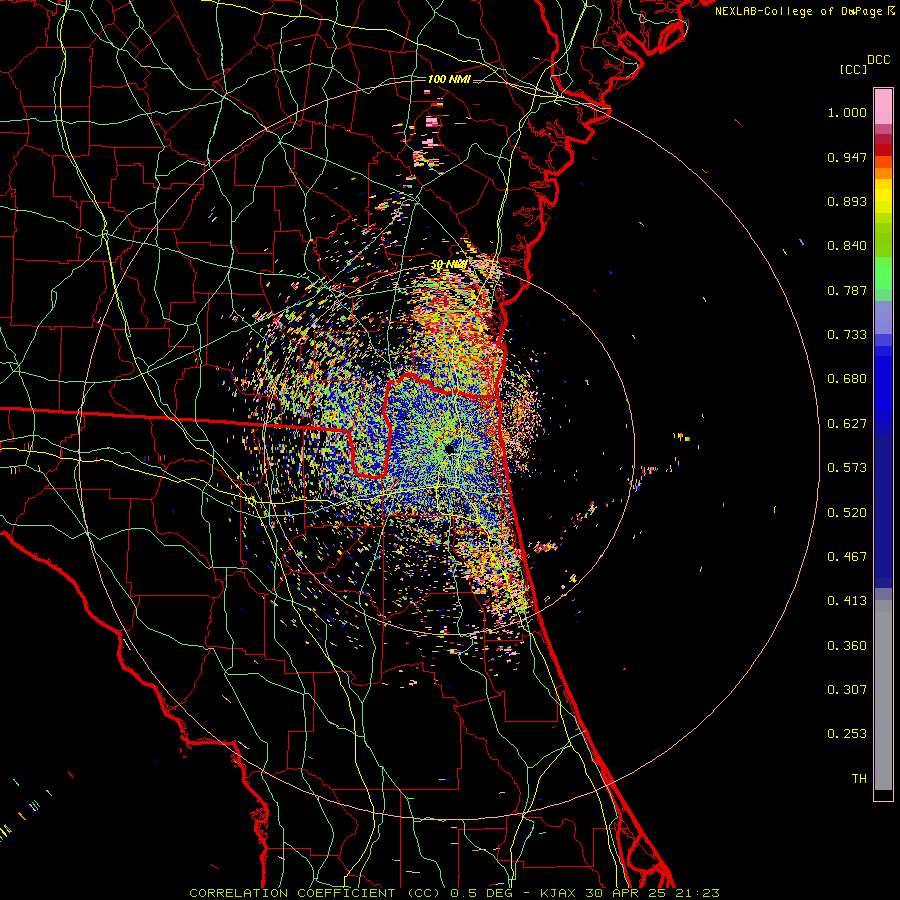Click the 50 NMI range ring label
This screenshot has height=900, width=900.
click(x=449, y=265)
